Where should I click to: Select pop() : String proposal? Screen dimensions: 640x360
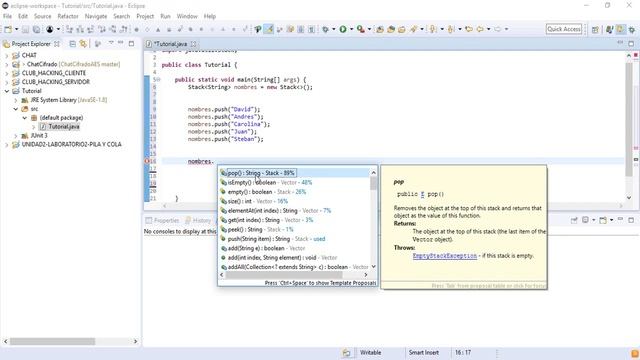click(x=294, y=173)
